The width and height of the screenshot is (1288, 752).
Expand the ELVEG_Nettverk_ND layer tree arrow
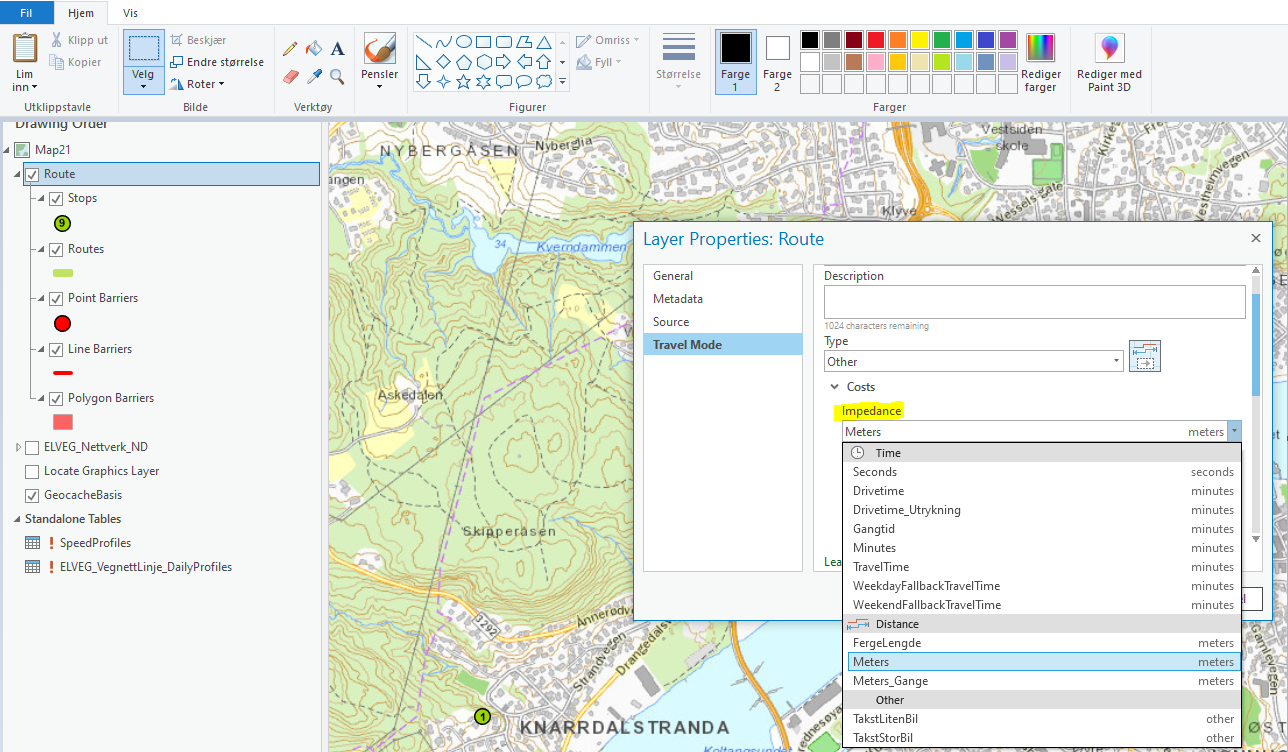[x=17, y=447]
